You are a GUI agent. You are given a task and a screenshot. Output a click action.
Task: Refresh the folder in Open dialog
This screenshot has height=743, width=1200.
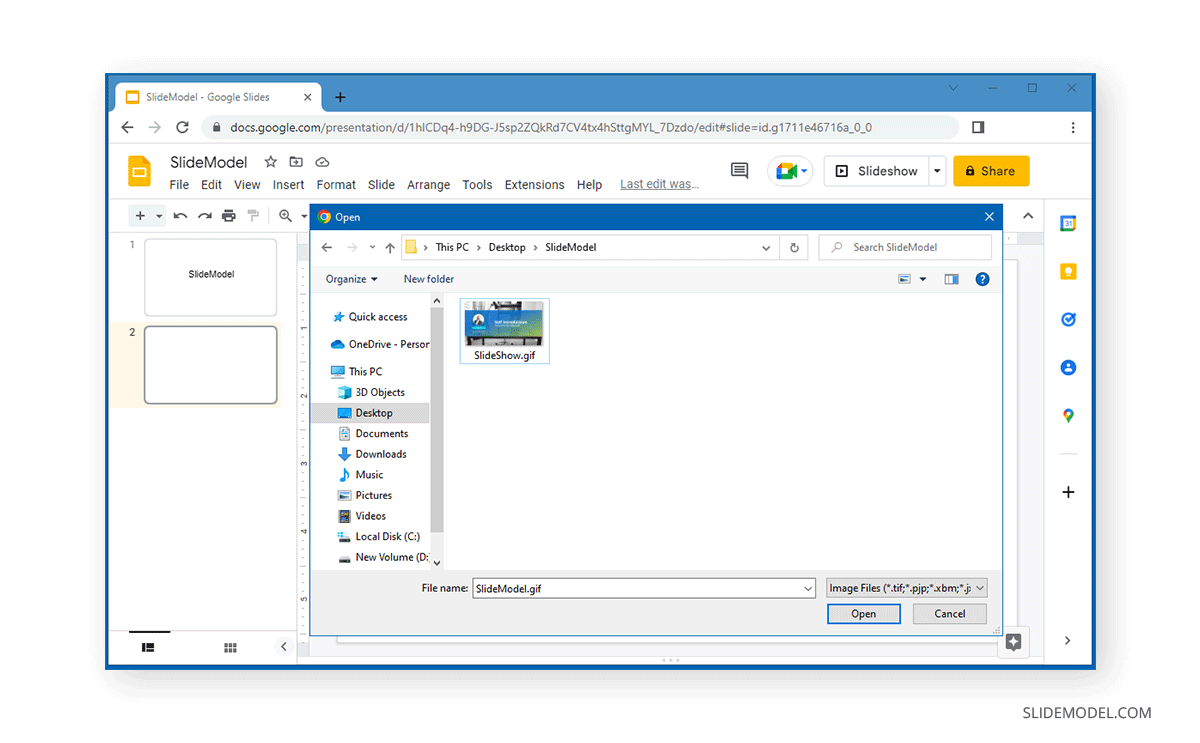coord(794,247)
